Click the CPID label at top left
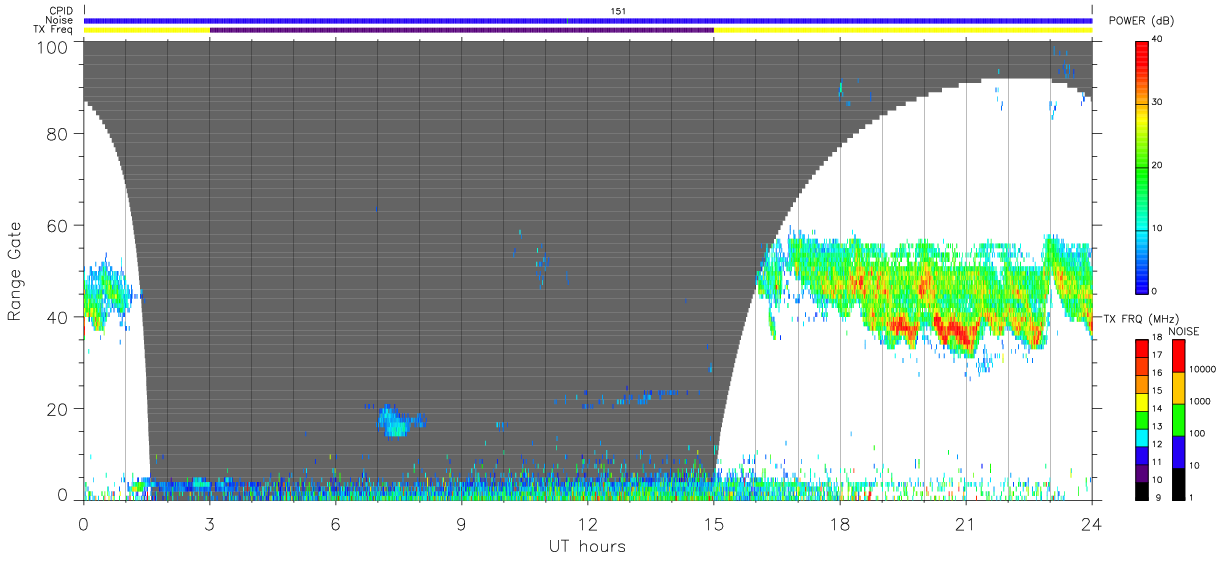Screen dimensions: 1228x567 tap(61, 11)
